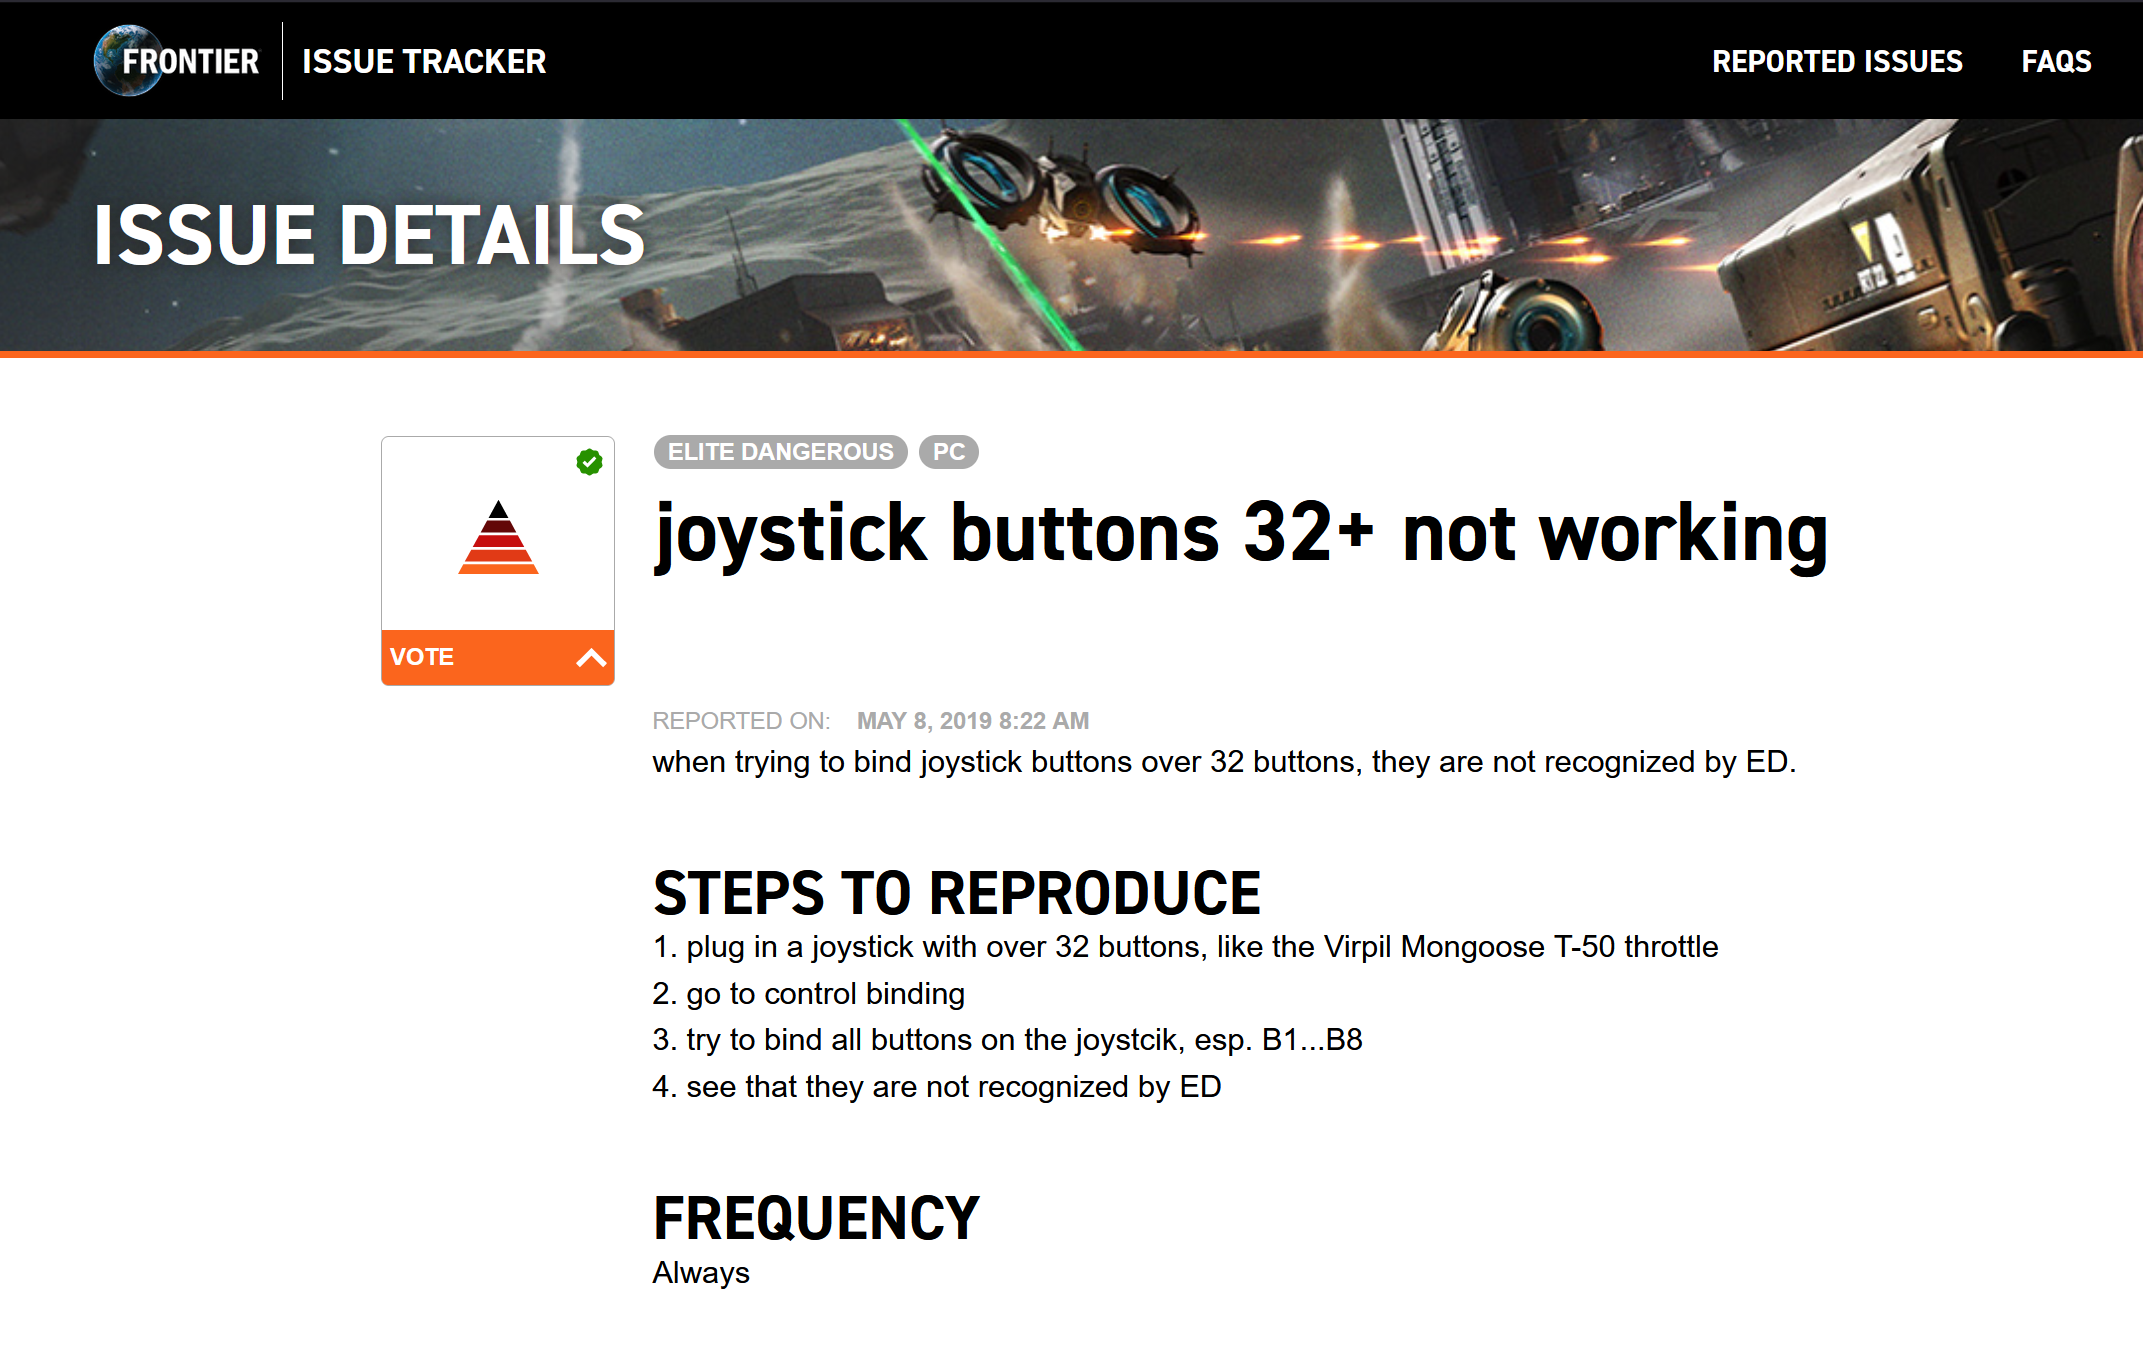The height and width of the screenshot is (1351, 2143).
Task: Select the PC platform tag
Action: tap(948, 452)
